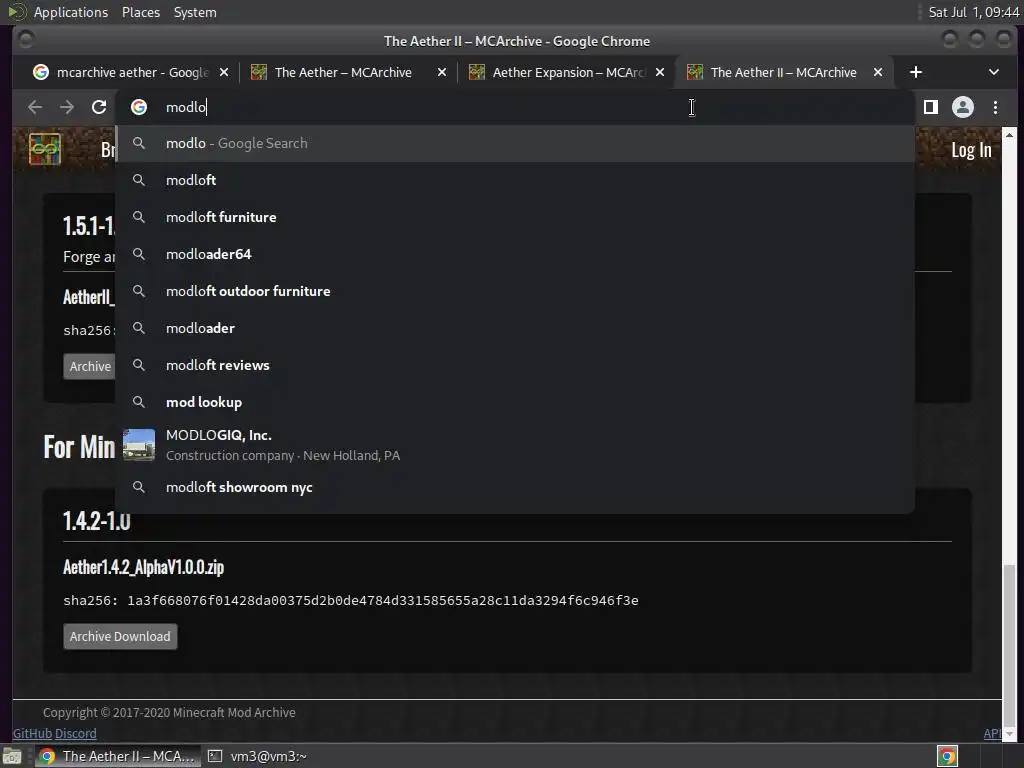Screen dimensions: 1024x768
Task: Click the 'Log In' link
Action: [x=971, y=150]
